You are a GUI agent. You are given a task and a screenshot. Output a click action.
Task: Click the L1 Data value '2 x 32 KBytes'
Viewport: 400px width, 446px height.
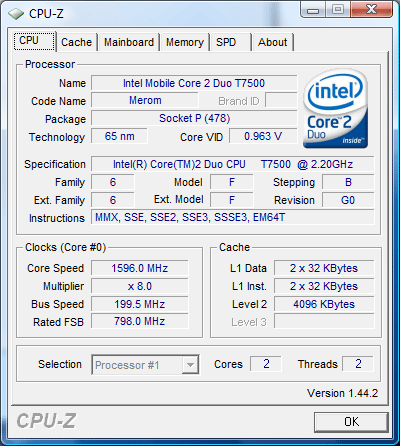[x=324, y=268]
